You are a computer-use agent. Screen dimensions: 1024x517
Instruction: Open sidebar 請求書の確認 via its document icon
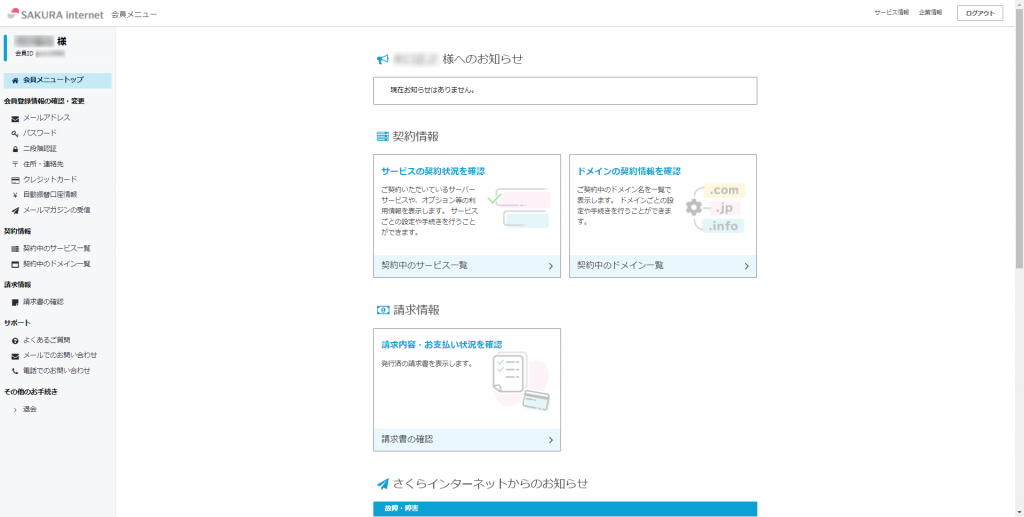click(x=15, y=302)
